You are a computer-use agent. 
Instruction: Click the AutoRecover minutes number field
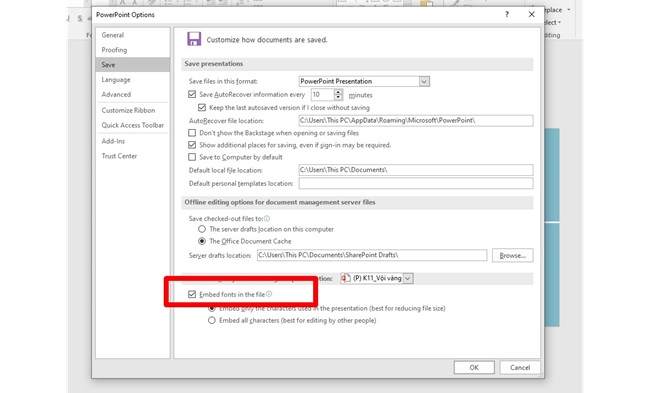tap(322, 95)
